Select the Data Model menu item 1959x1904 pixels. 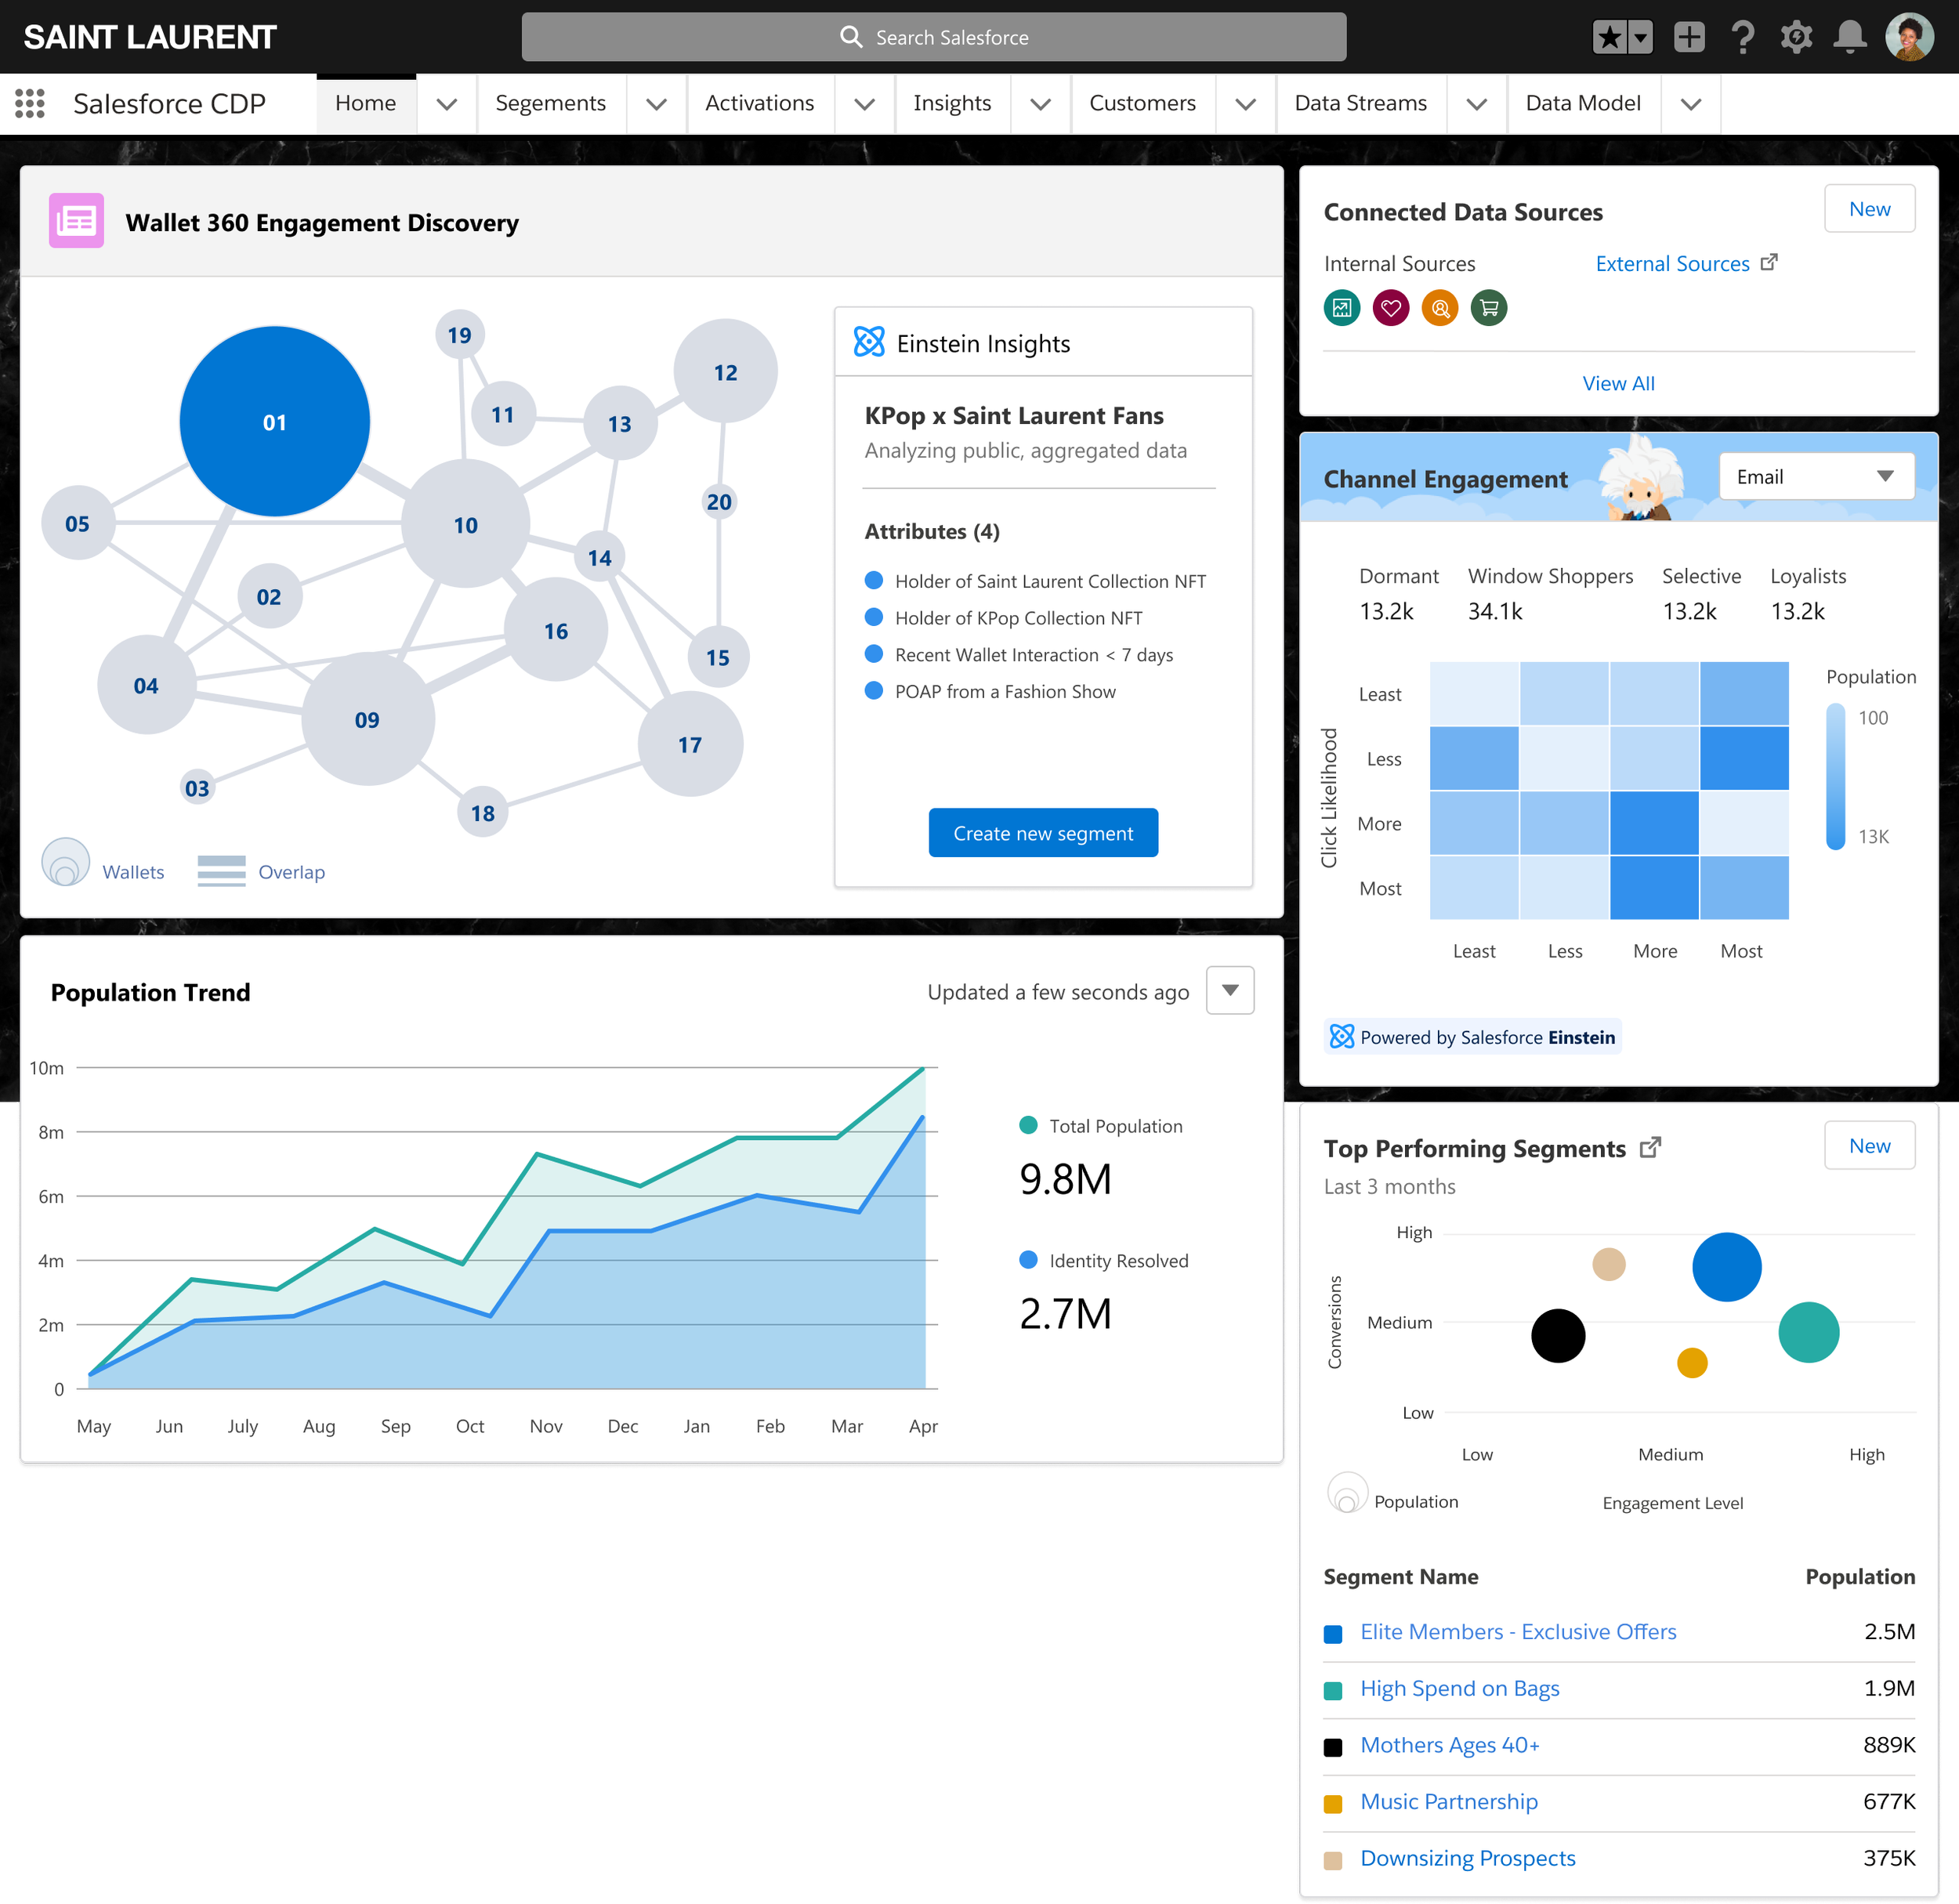[x=1583, y=103]
